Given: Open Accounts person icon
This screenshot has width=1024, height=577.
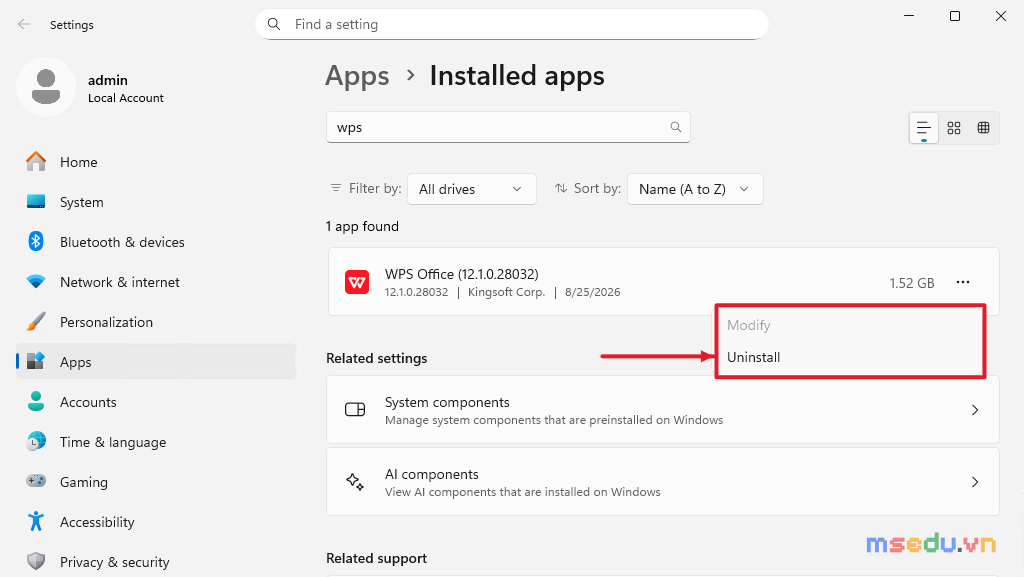Looking at the screenshot, I should (x=36, y=401).
